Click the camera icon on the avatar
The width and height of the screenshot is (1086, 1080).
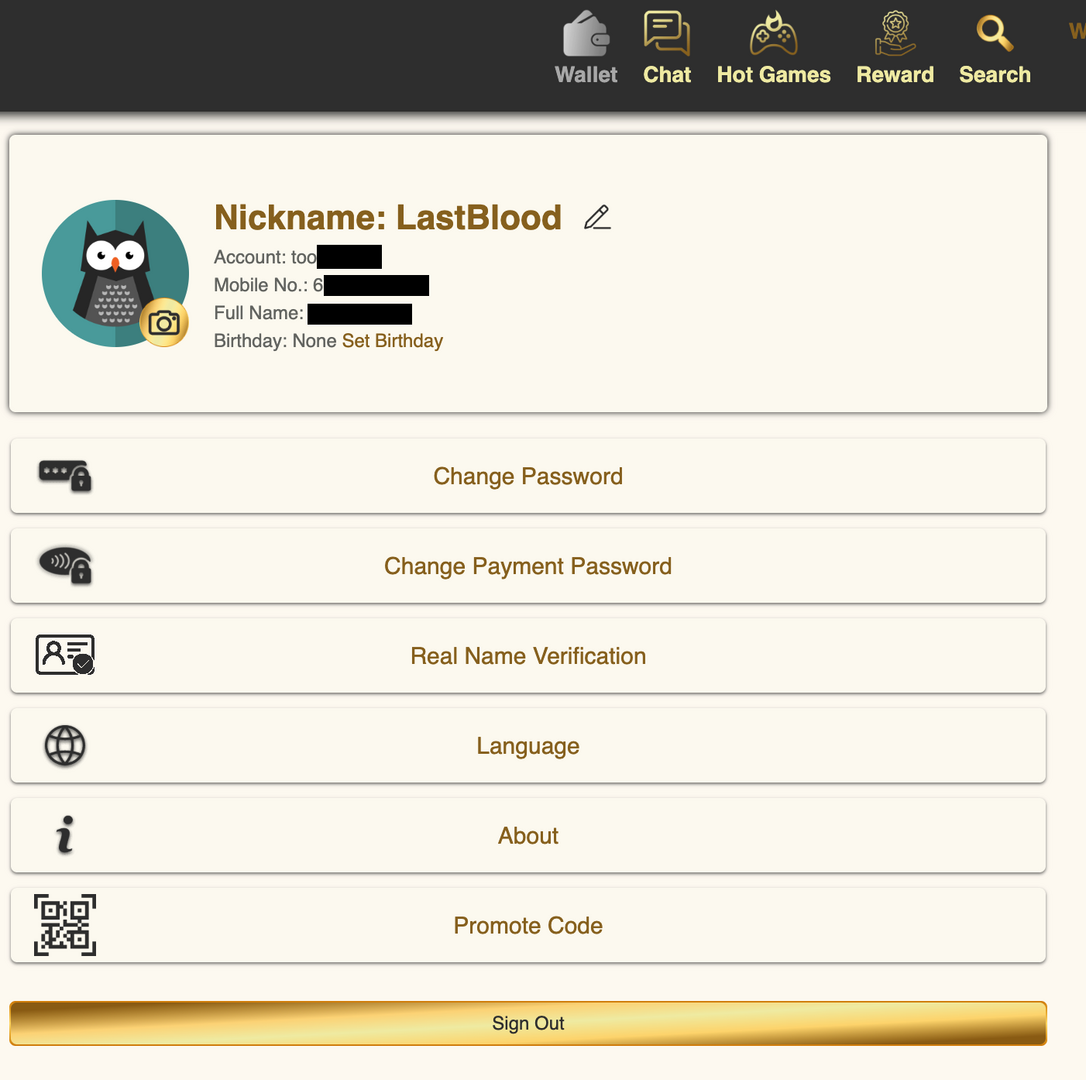tap(164, 322)
